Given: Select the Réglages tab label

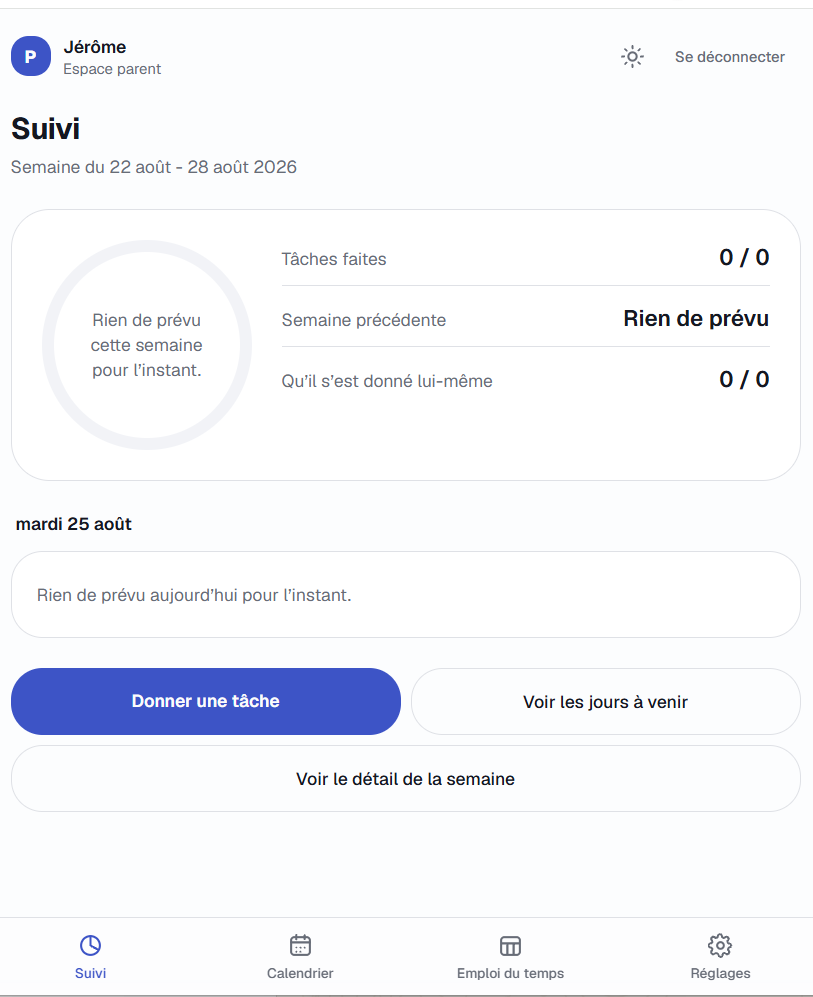Looking at the screenshot, I should click(720, 973).
